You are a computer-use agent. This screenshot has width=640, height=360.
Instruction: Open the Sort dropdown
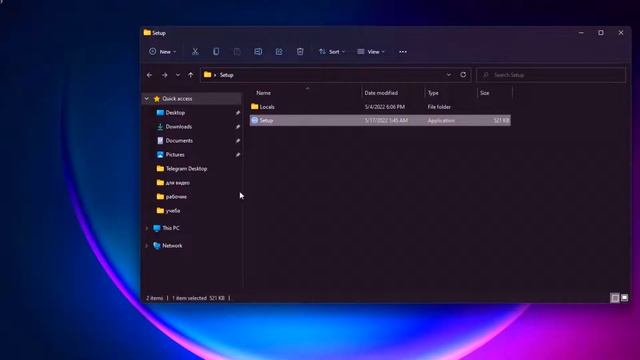[332, 51]
